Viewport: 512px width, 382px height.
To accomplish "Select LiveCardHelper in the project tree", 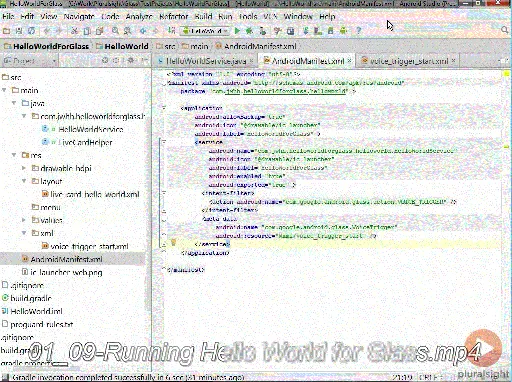I will [85, 142].
